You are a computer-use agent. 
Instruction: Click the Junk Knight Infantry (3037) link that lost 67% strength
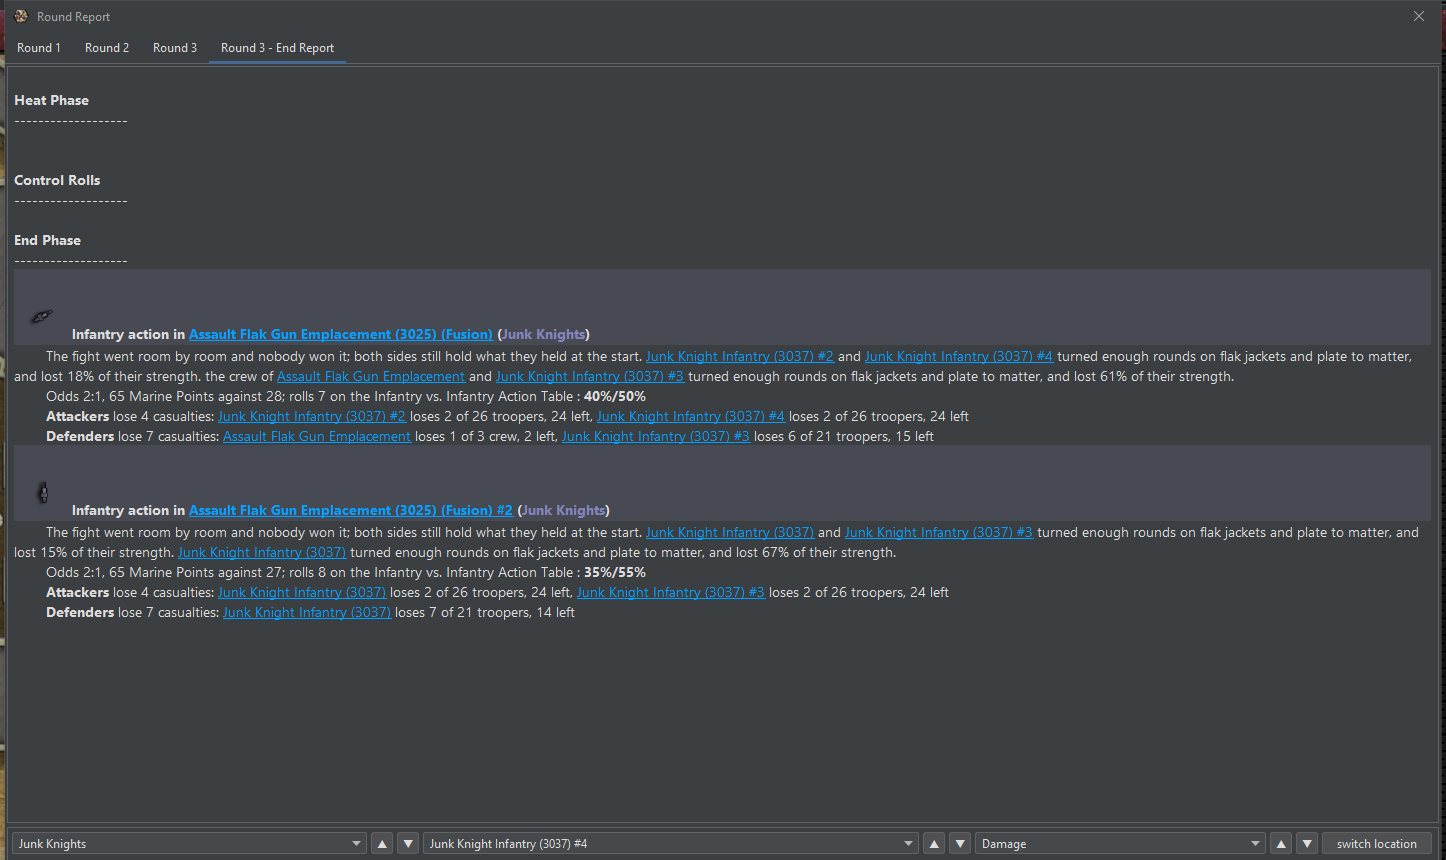262,553
